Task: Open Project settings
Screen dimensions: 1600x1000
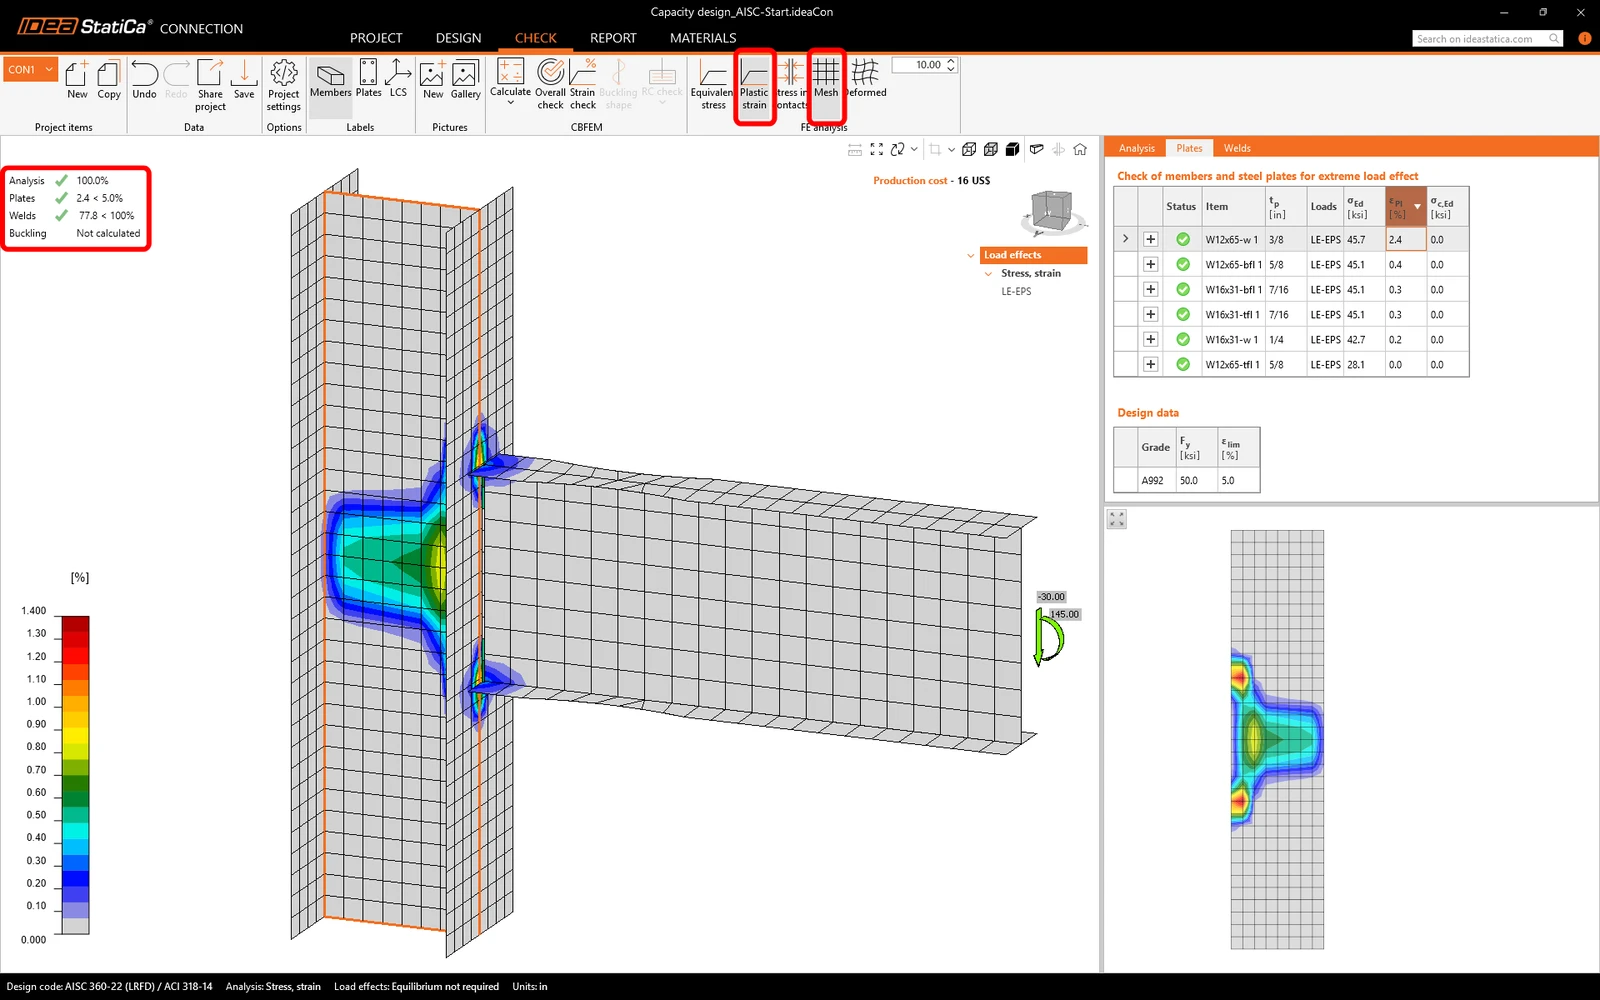Action: tap(284, 85)
